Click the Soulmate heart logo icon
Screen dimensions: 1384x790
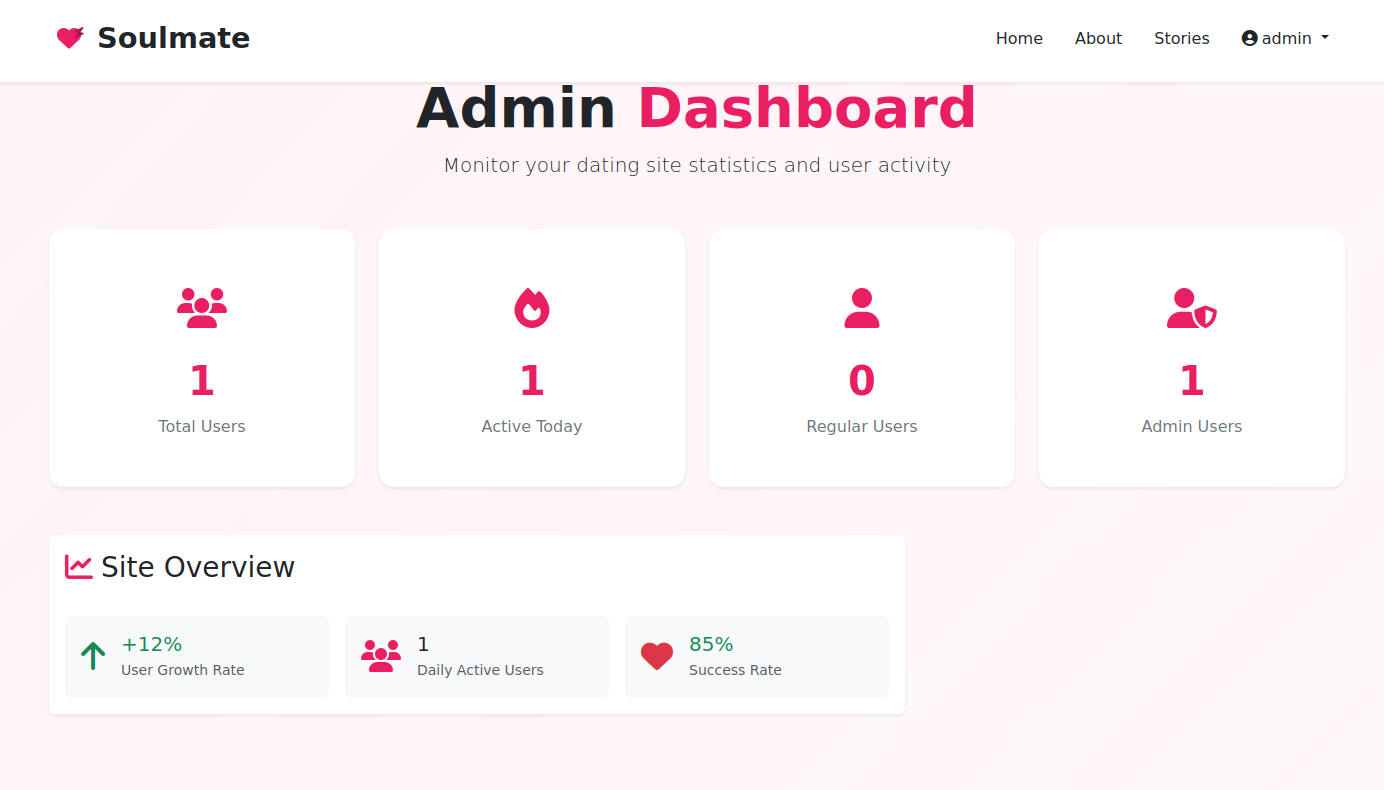pyautogui.click(x=70, y=38)
